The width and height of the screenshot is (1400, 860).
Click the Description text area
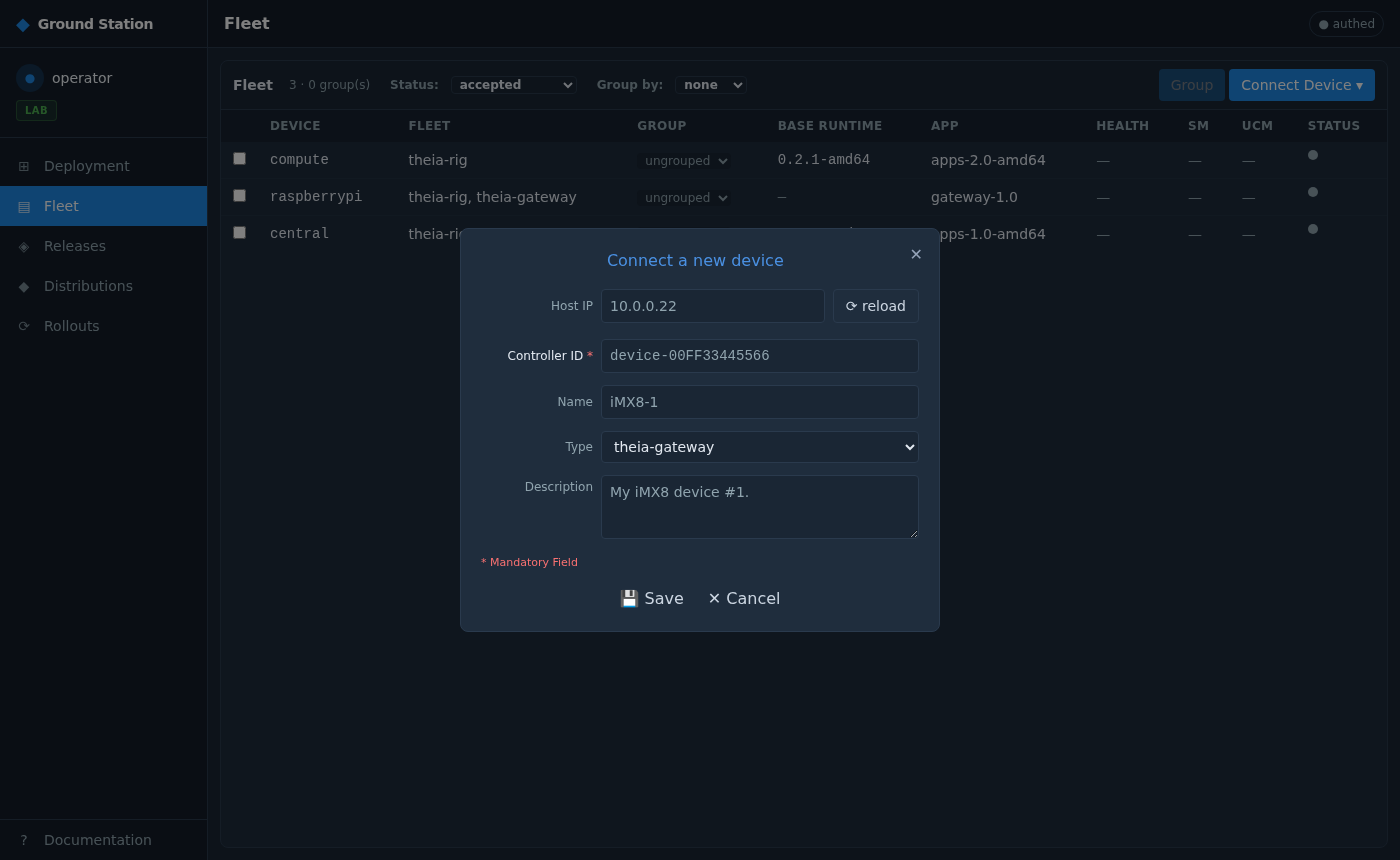(760, 507)
